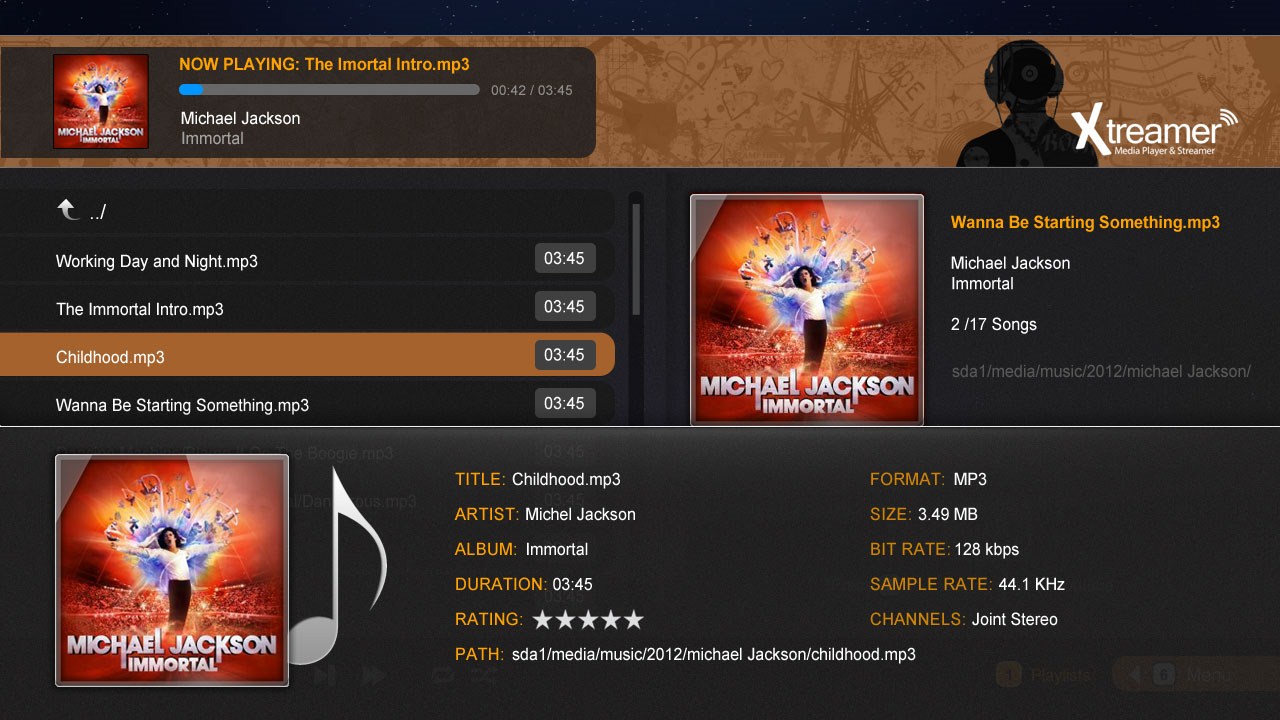The image size is (1280, 720).
Task: Select the highlighted Childhood.mp3 track
Action: point(307,355)
